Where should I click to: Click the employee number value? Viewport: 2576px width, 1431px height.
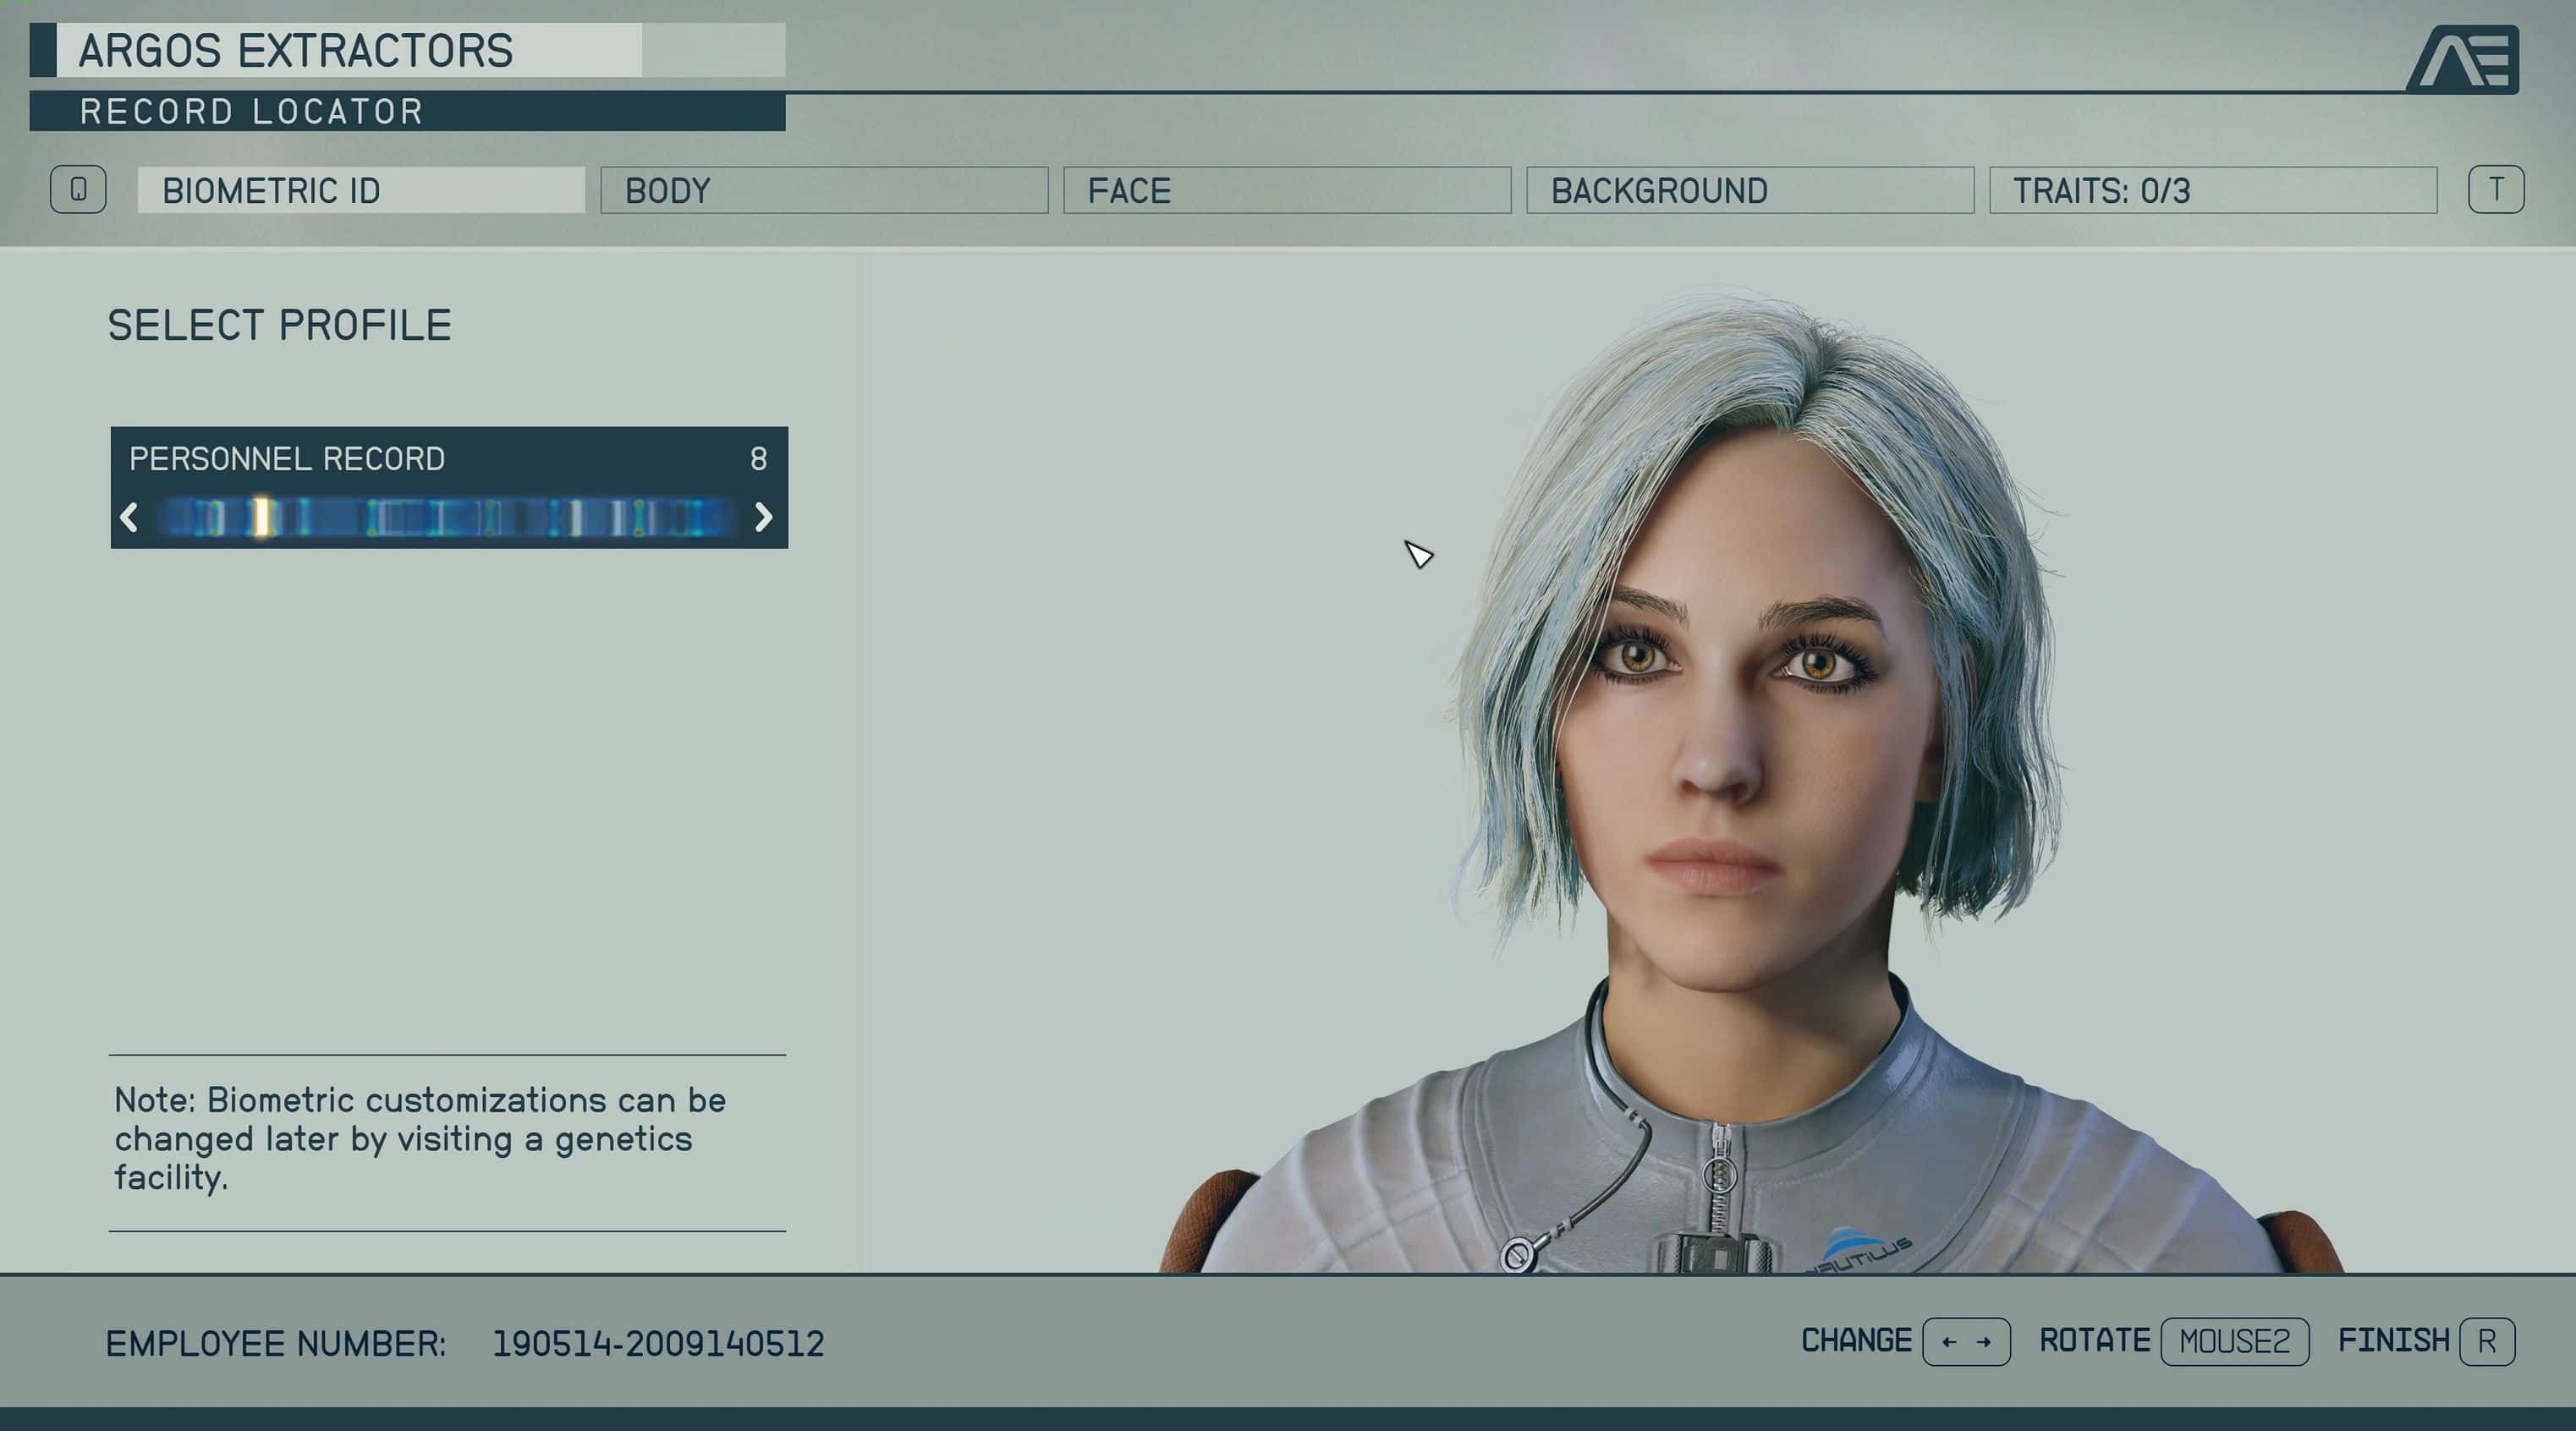[x=658, y=1343]
